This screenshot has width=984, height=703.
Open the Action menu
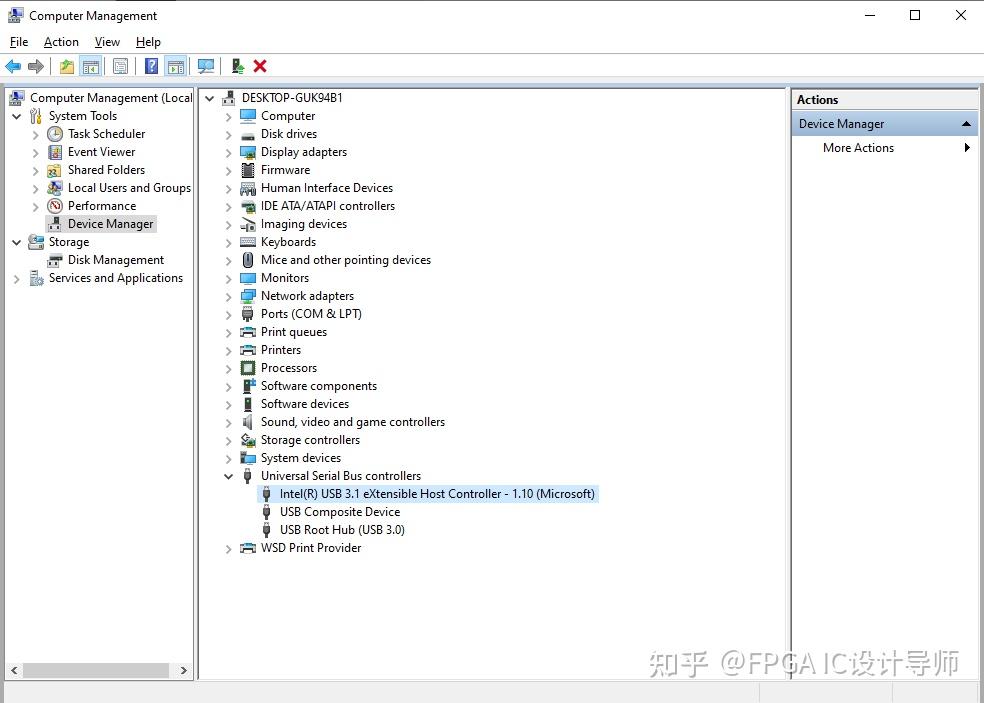[x=60, y=42]
